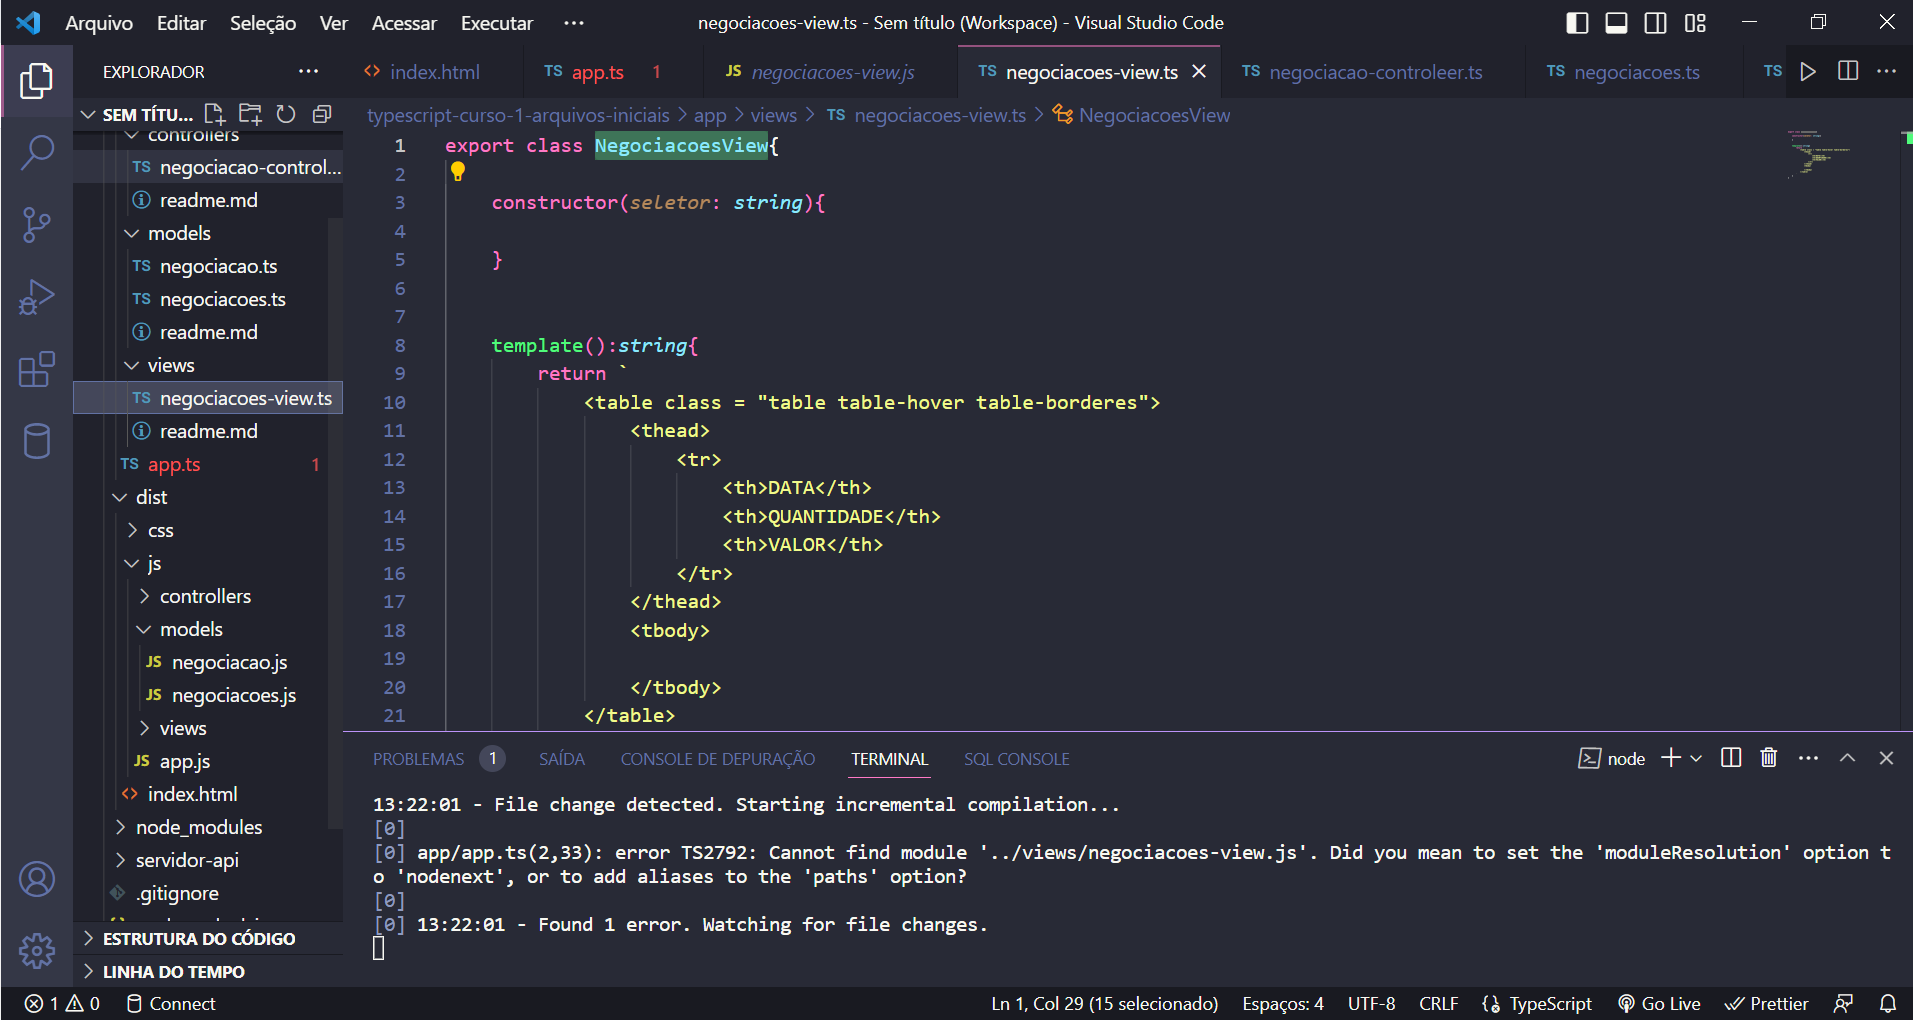Toggle secondary sidebar visibility
The image size is (1913, 1020).
(1656, 23)
